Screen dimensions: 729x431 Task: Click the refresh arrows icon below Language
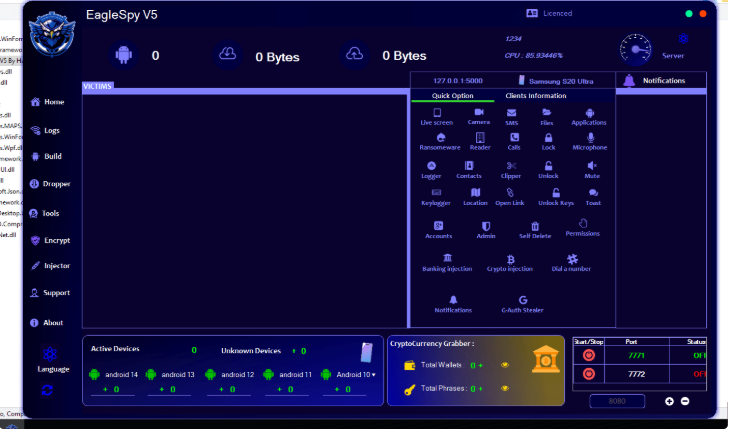tap(47, 390)
